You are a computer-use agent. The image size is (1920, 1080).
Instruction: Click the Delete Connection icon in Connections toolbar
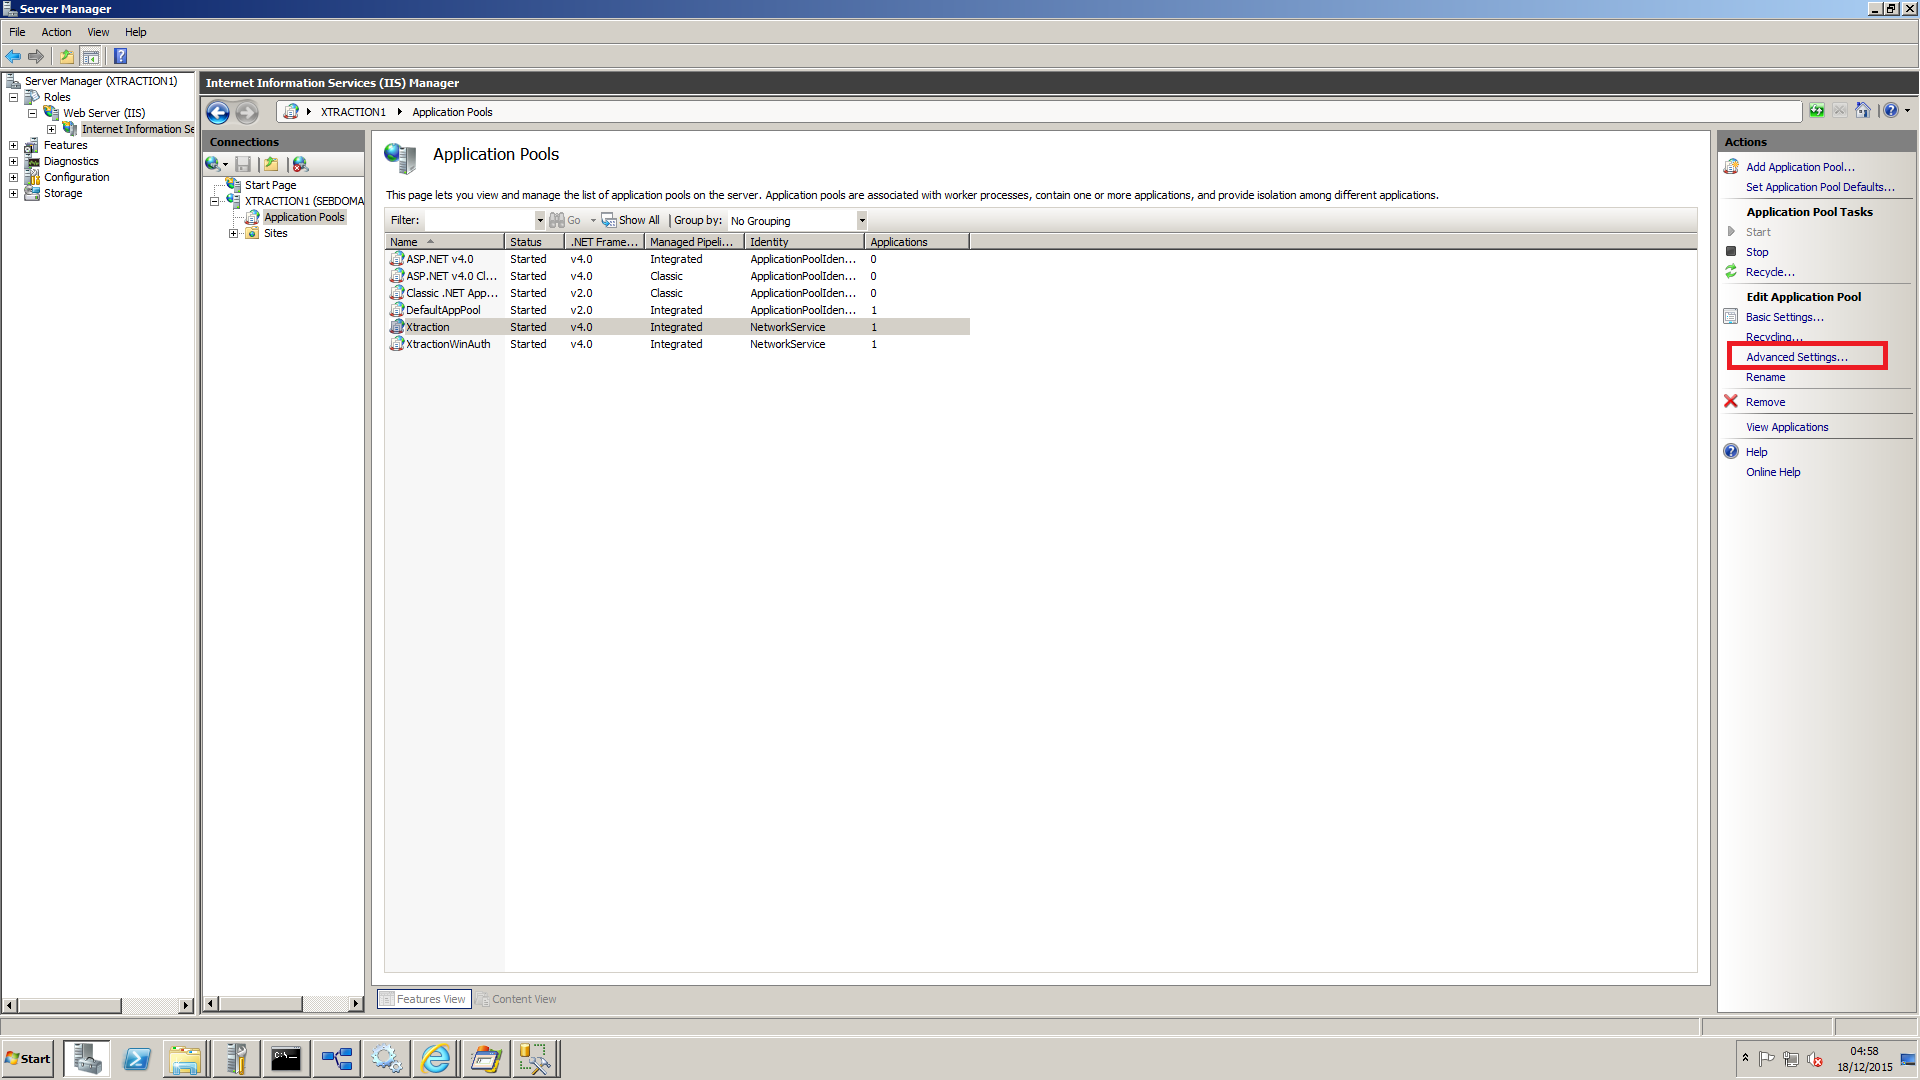pyautogui.click(x=300, y=164)
